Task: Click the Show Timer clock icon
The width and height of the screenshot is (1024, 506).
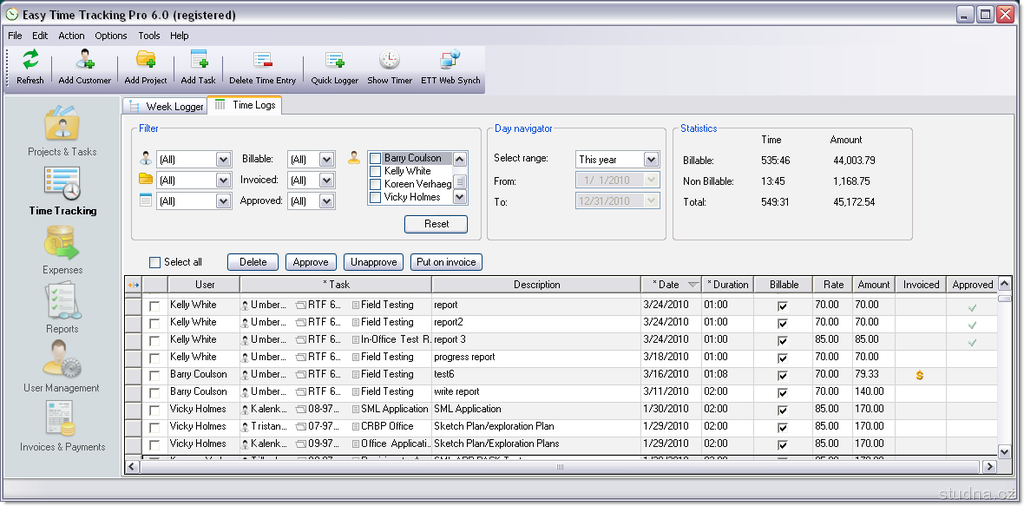Action: (x=389, y=61)
